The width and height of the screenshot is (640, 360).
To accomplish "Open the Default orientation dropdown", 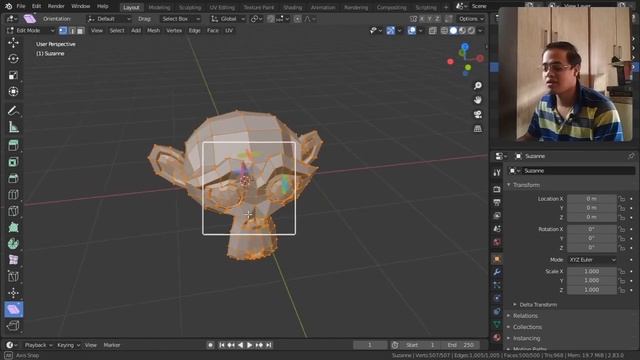I will (109, 19).
